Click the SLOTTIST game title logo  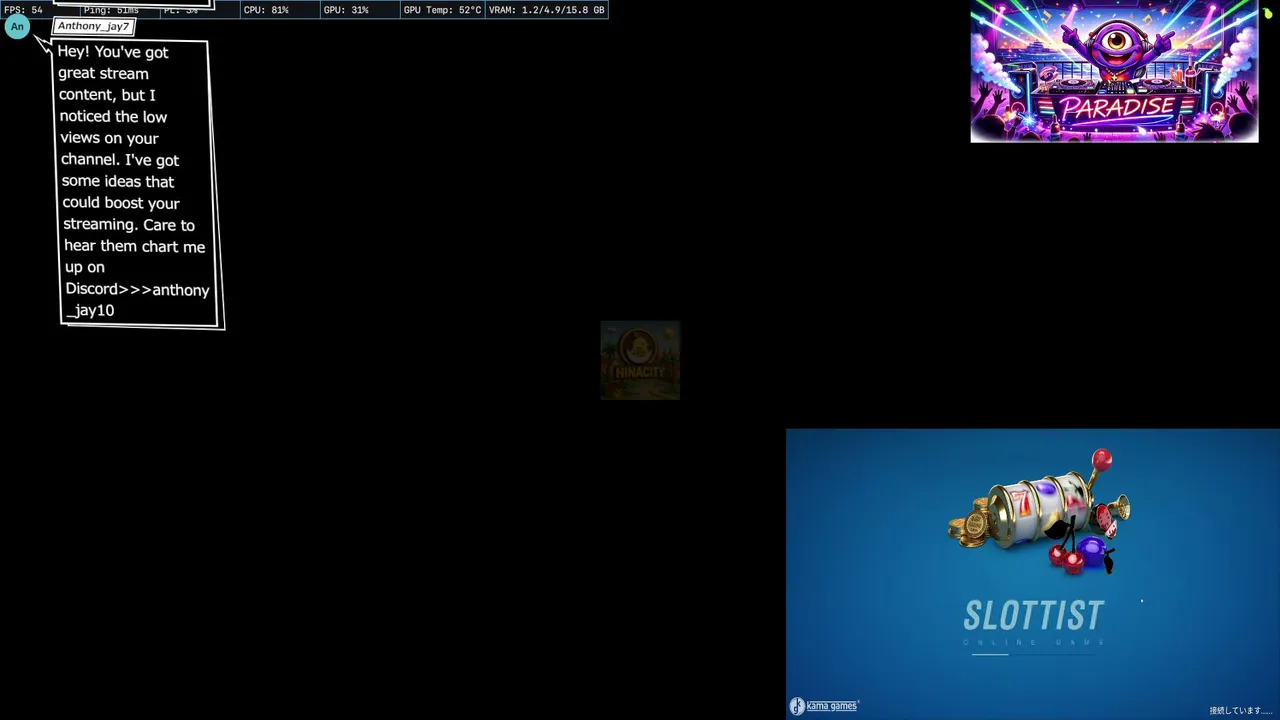1034,615
